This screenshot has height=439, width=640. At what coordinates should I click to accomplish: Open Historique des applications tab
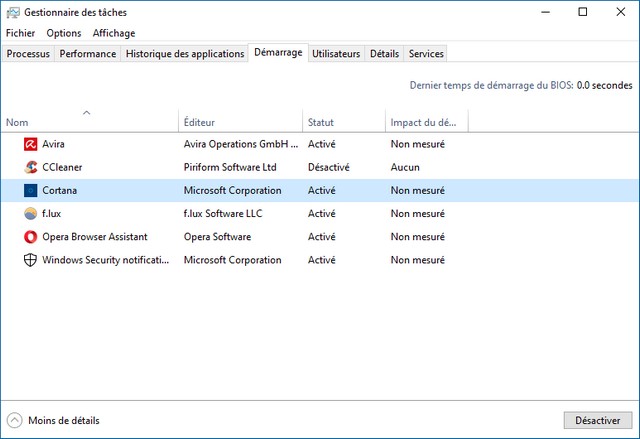185,54
